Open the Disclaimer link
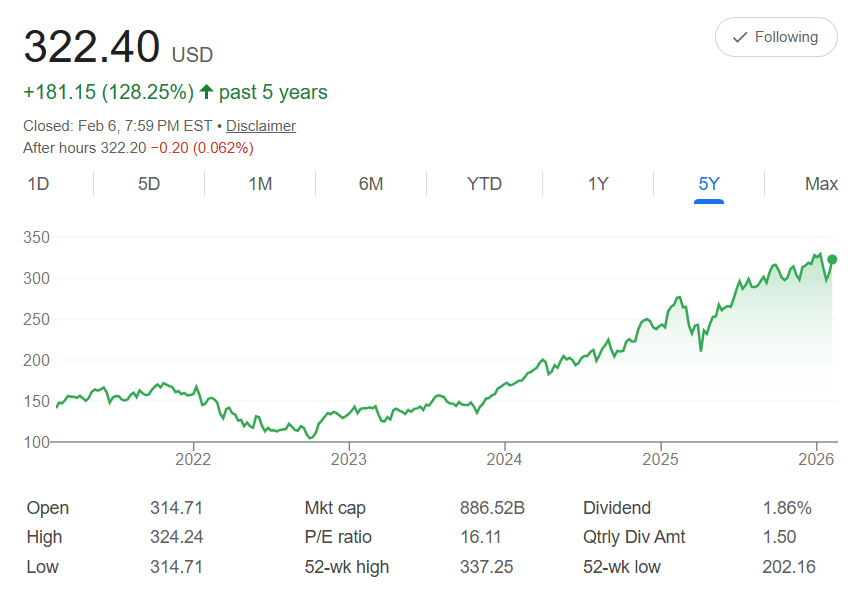The width and height of the screenshot is (854, 590). pos(261,126)
